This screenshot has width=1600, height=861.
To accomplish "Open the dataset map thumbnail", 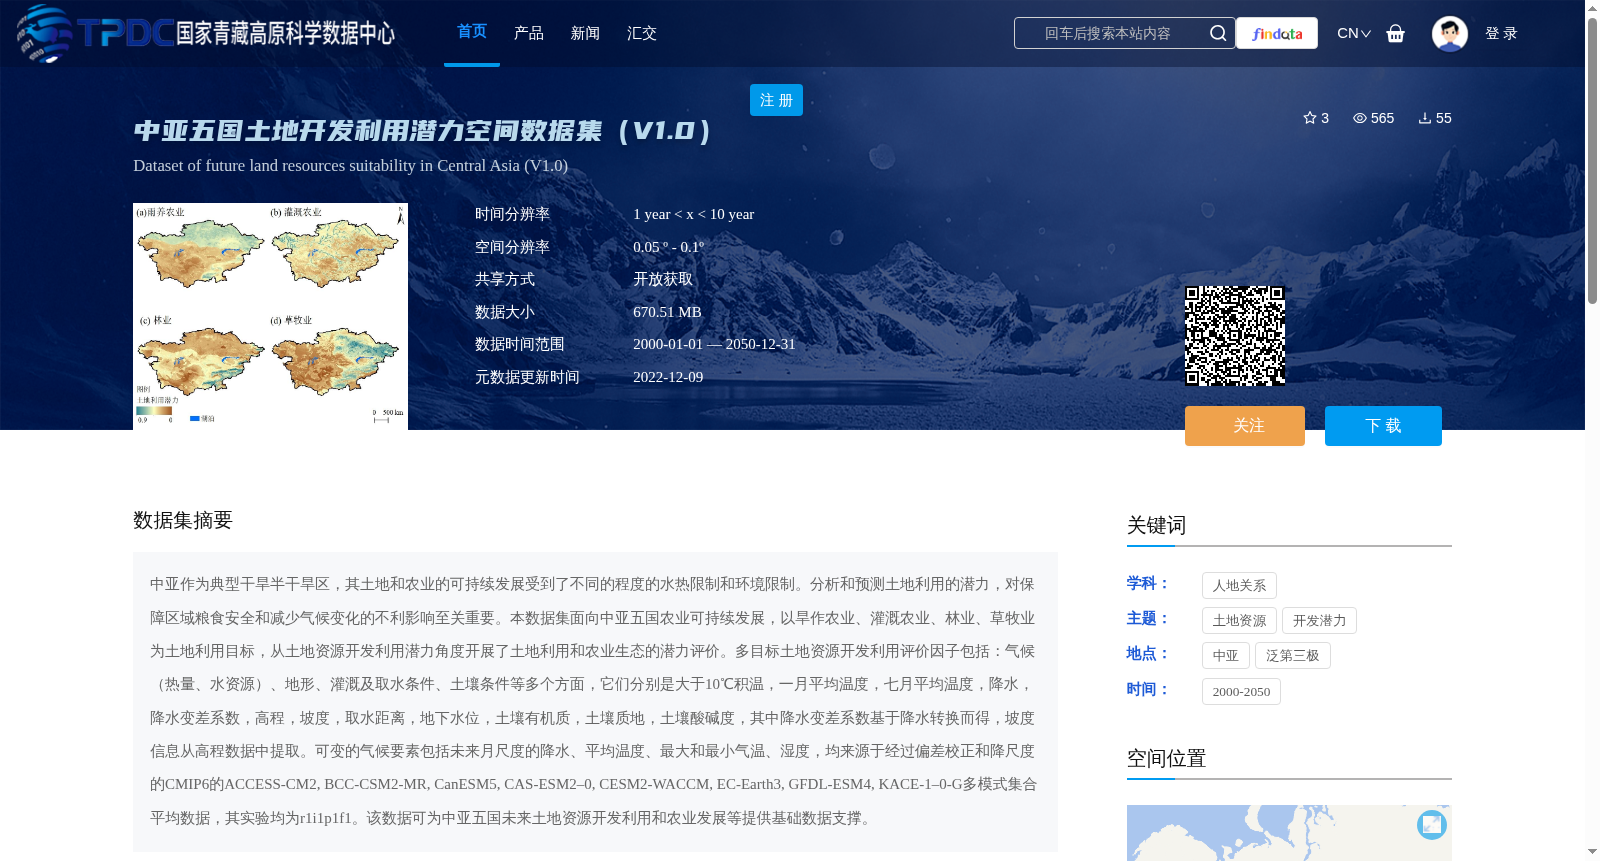I will 270,316.
